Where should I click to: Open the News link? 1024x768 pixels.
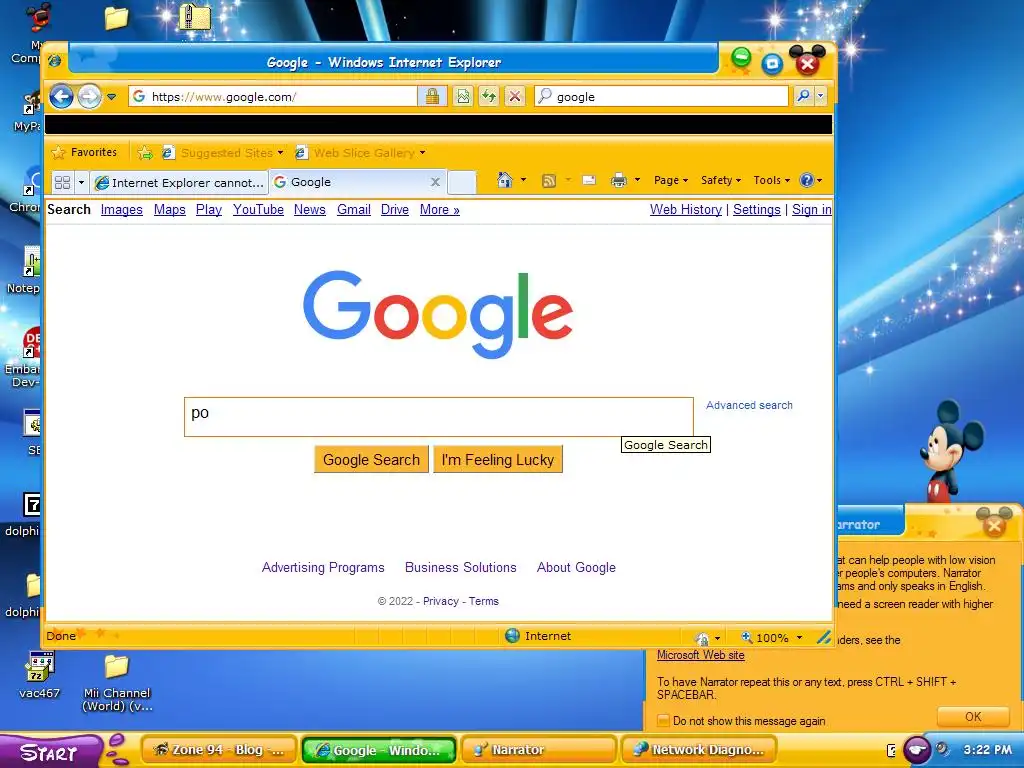(x=310, y=210)
